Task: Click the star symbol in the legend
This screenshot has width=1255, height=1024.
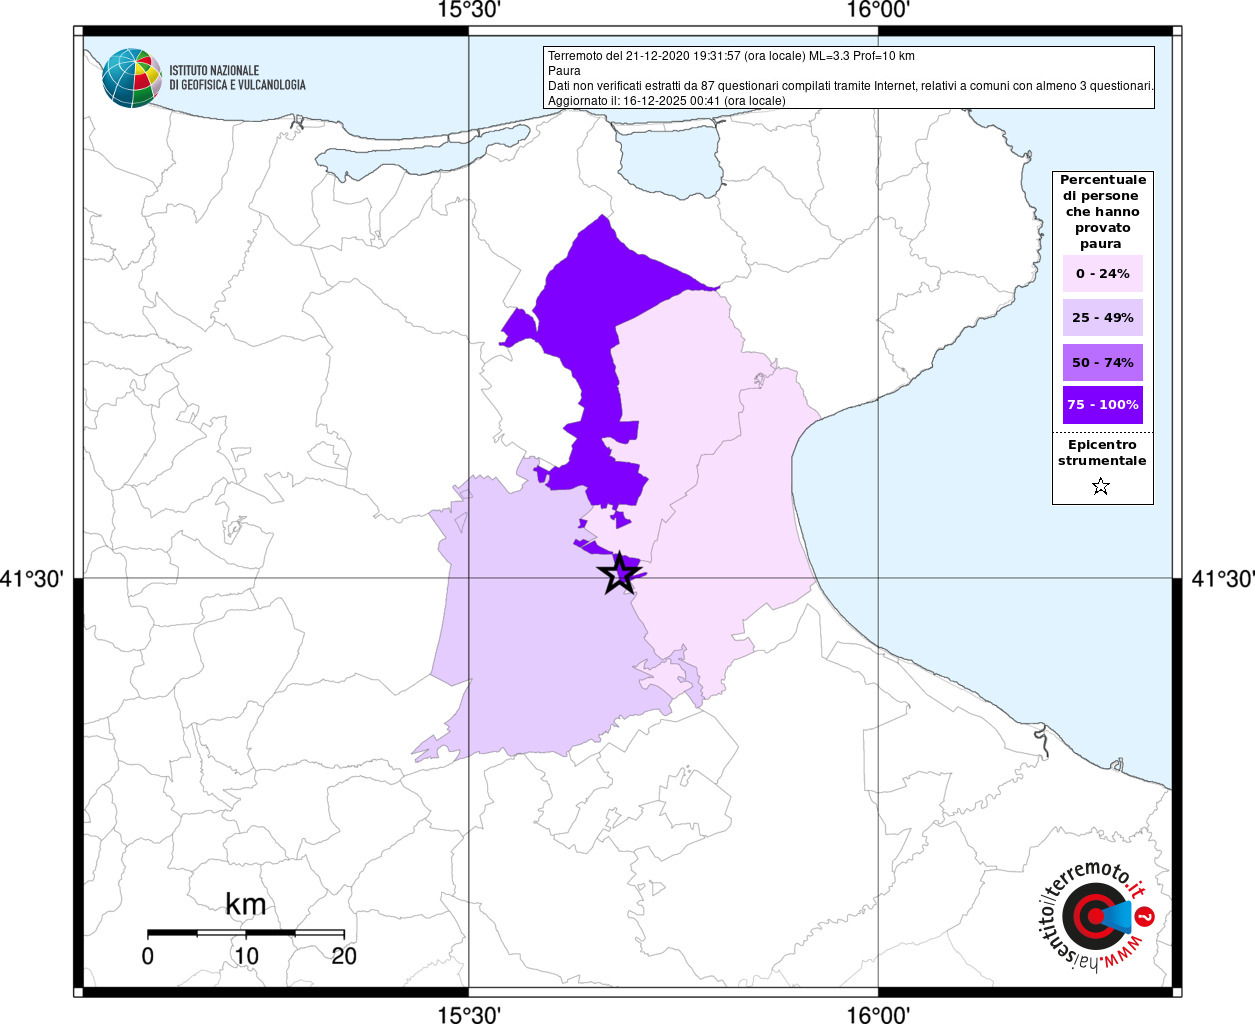Action: pos(1101,487)
